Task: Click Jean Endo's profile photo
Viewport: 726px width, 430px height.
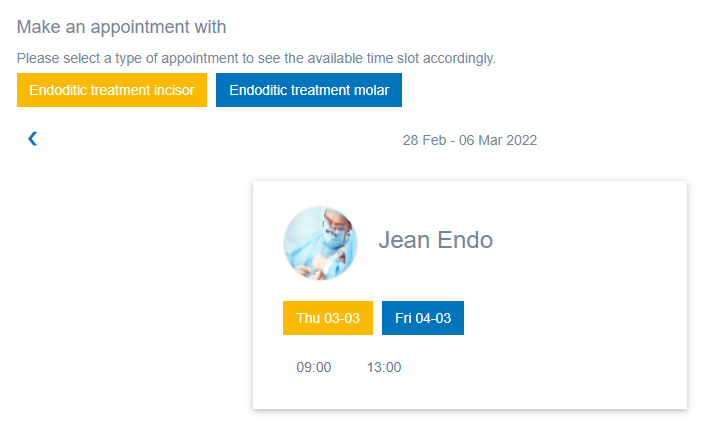Action: tap(320, 243)
